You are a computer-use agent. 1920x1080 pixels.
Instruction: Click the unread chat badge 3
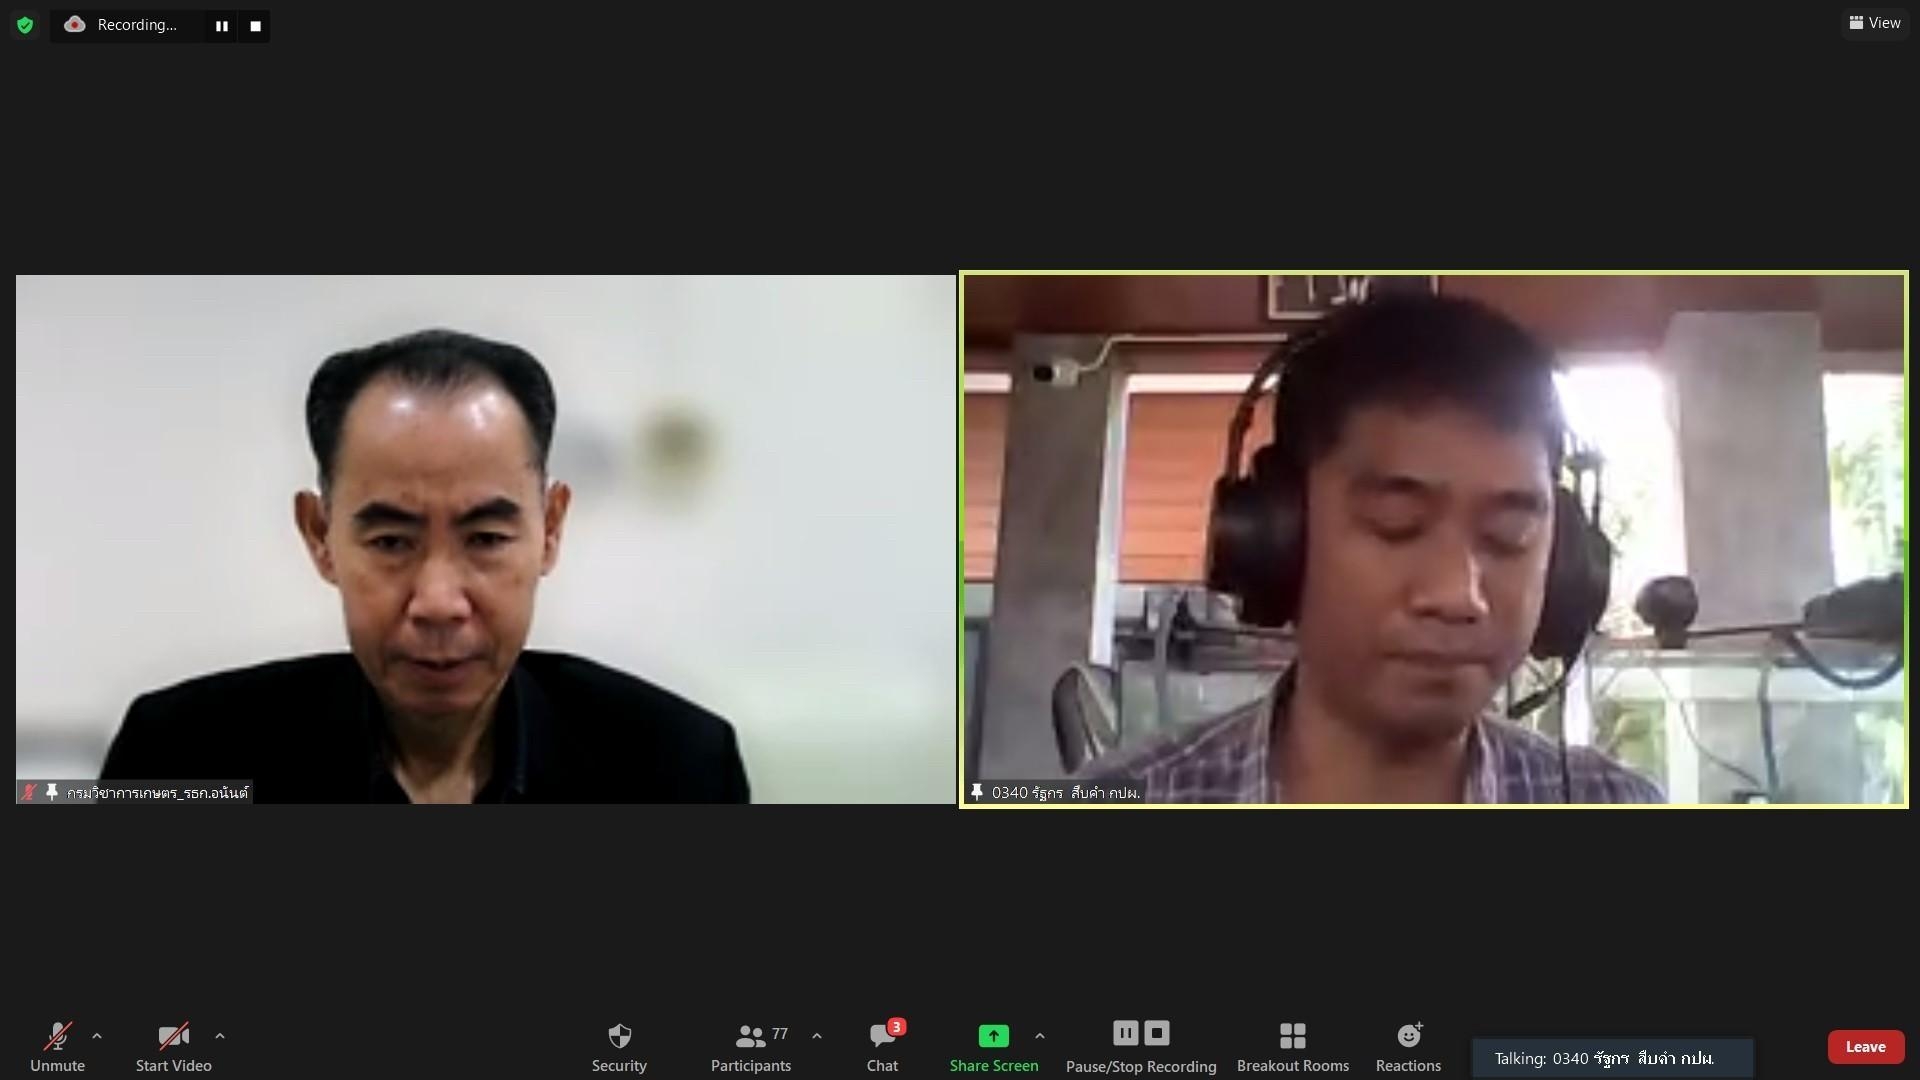coord(897,1027)
